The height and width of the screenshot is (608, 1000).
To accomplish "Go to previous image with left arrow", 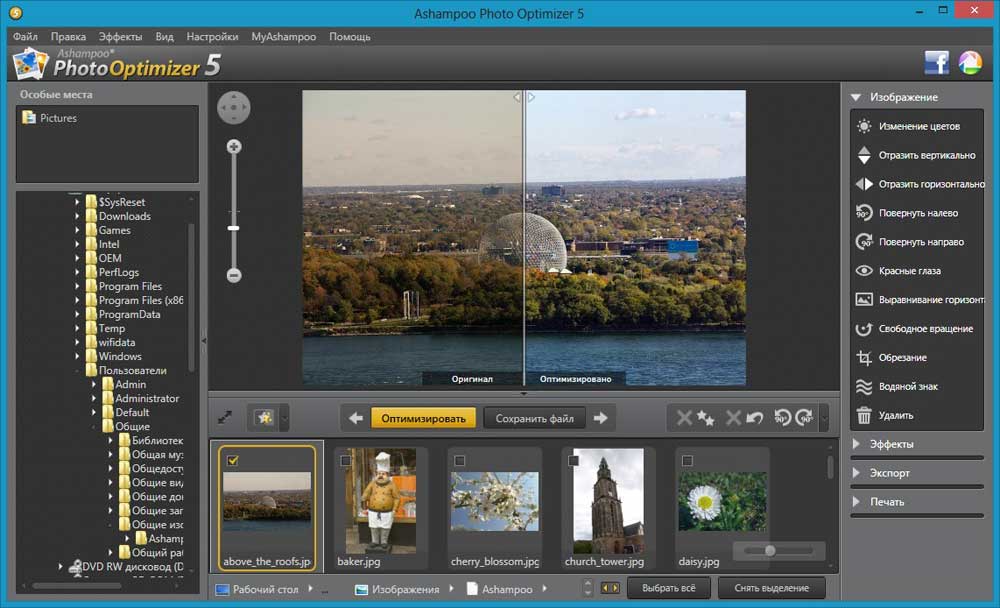I will [355, 419].
